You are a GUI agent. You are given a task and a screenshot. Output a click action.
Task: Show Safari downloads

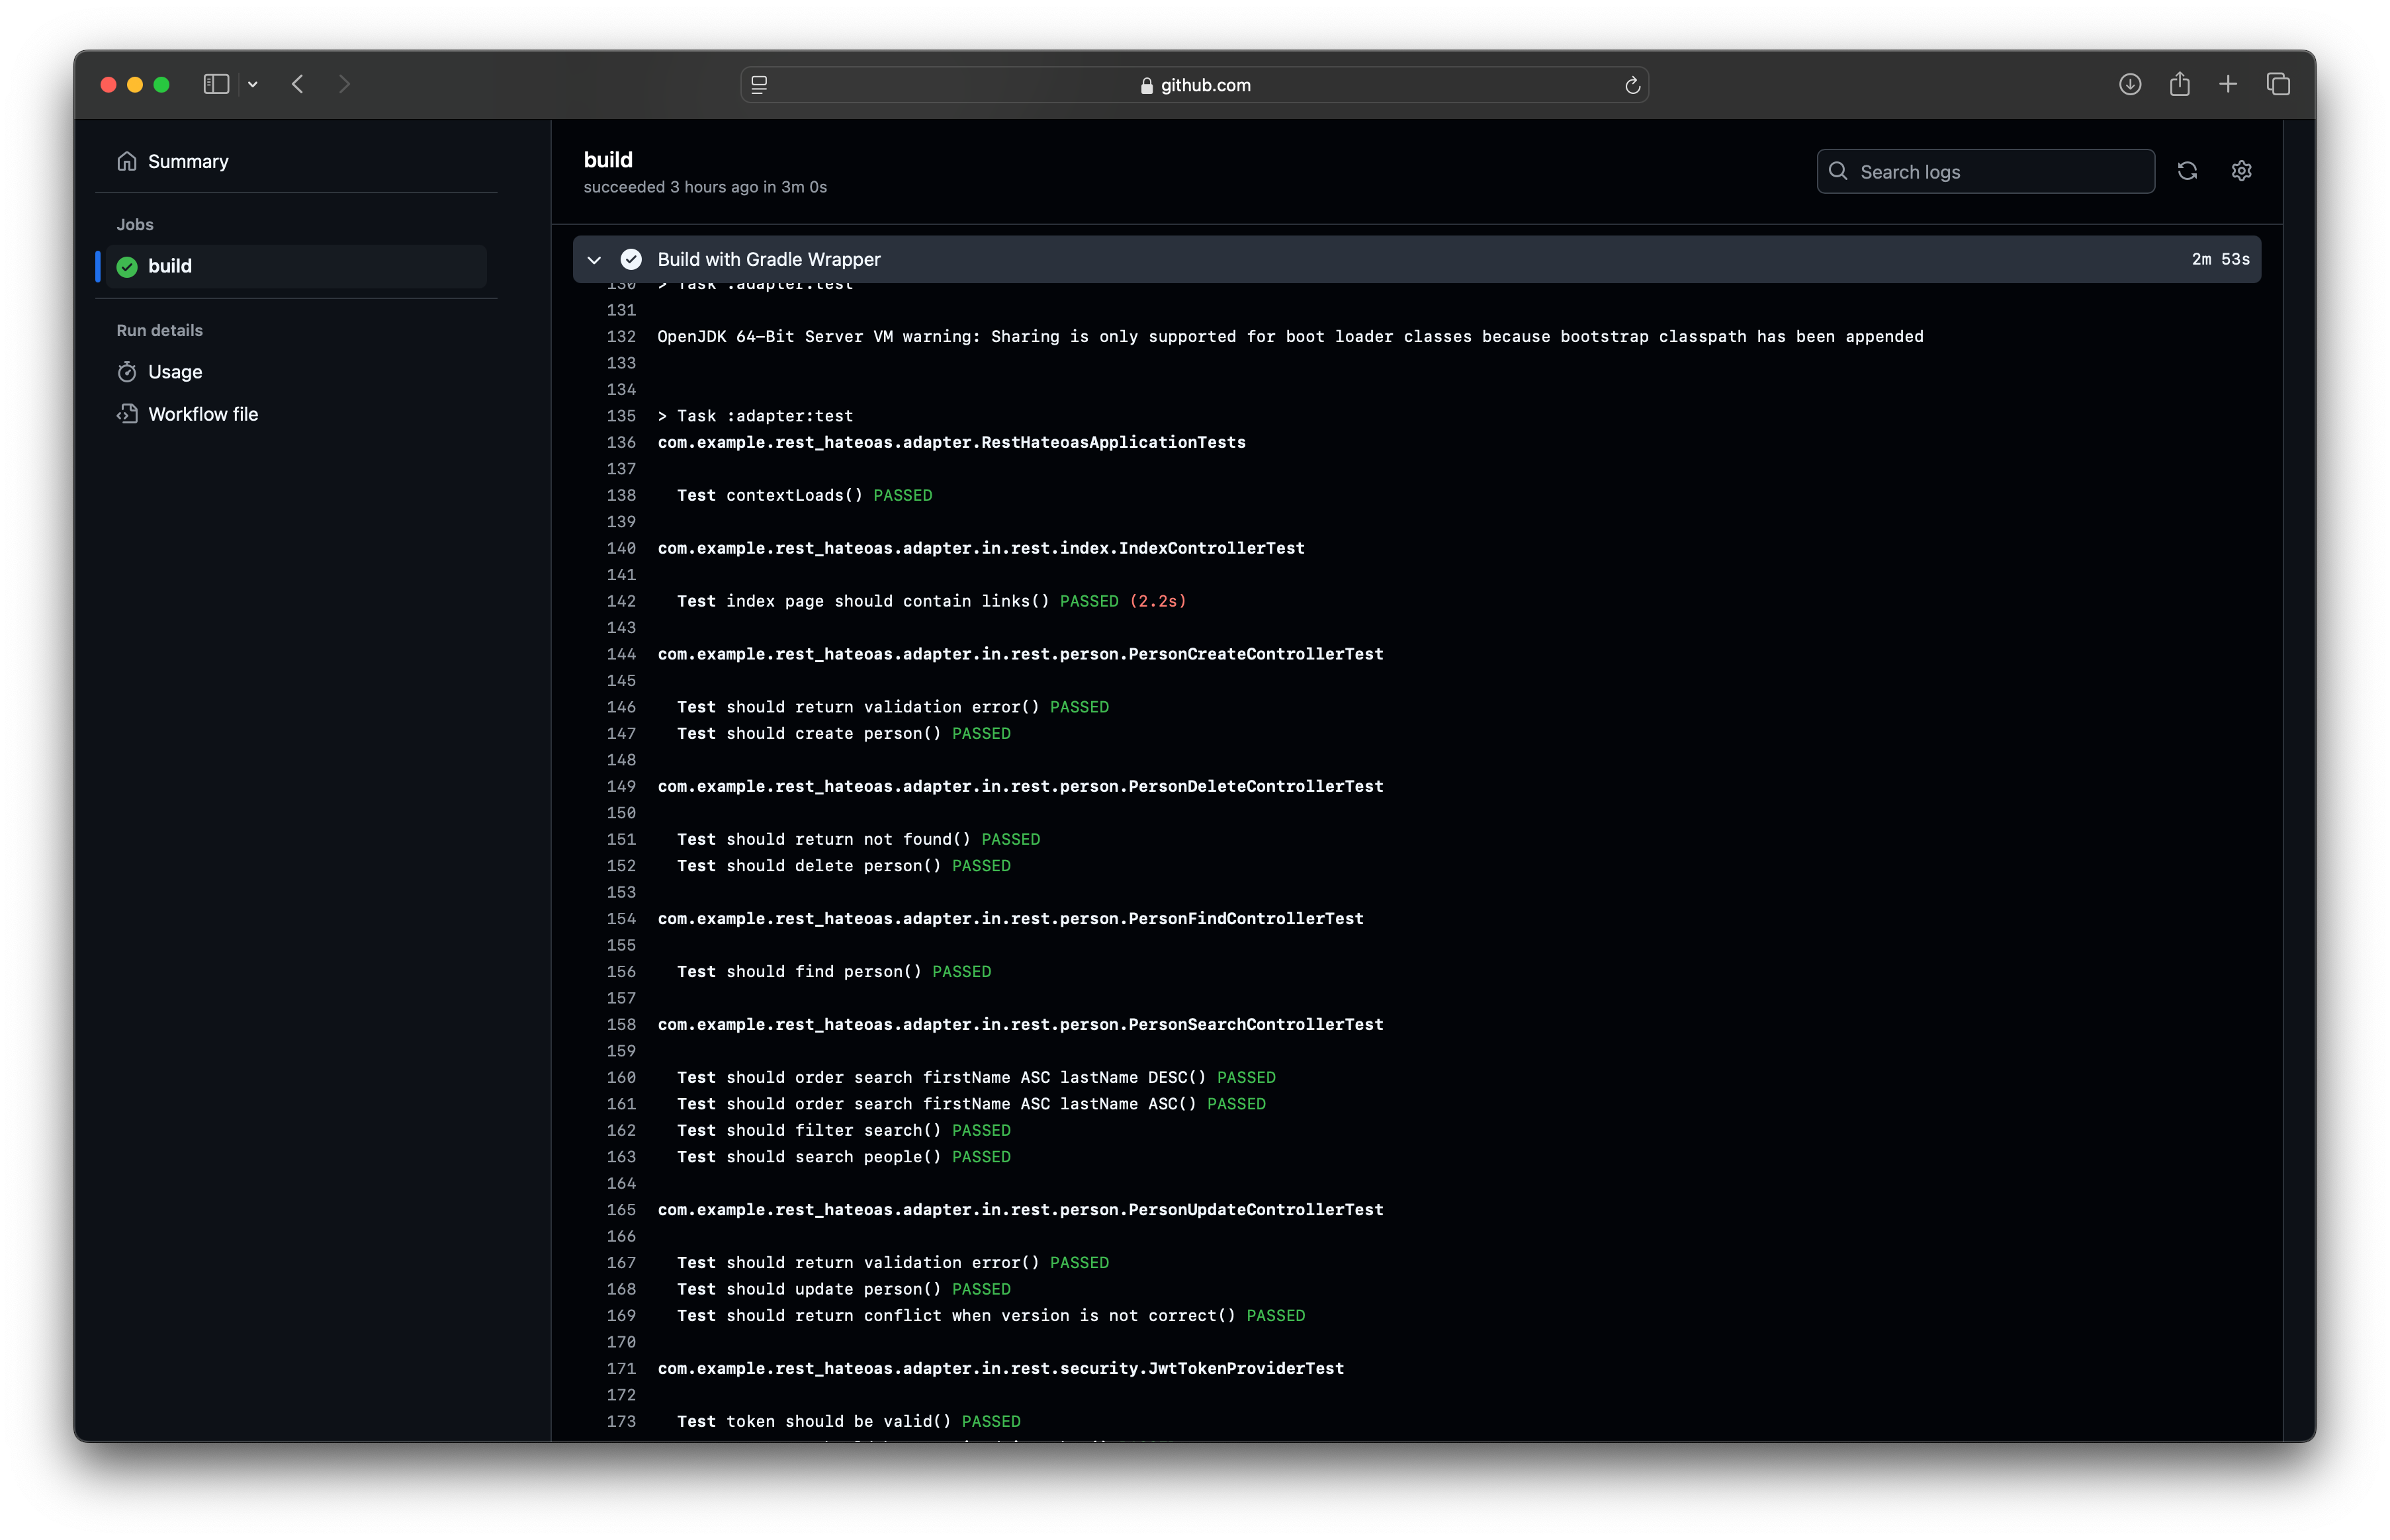pyautogui.click(x=2130, y=84)
